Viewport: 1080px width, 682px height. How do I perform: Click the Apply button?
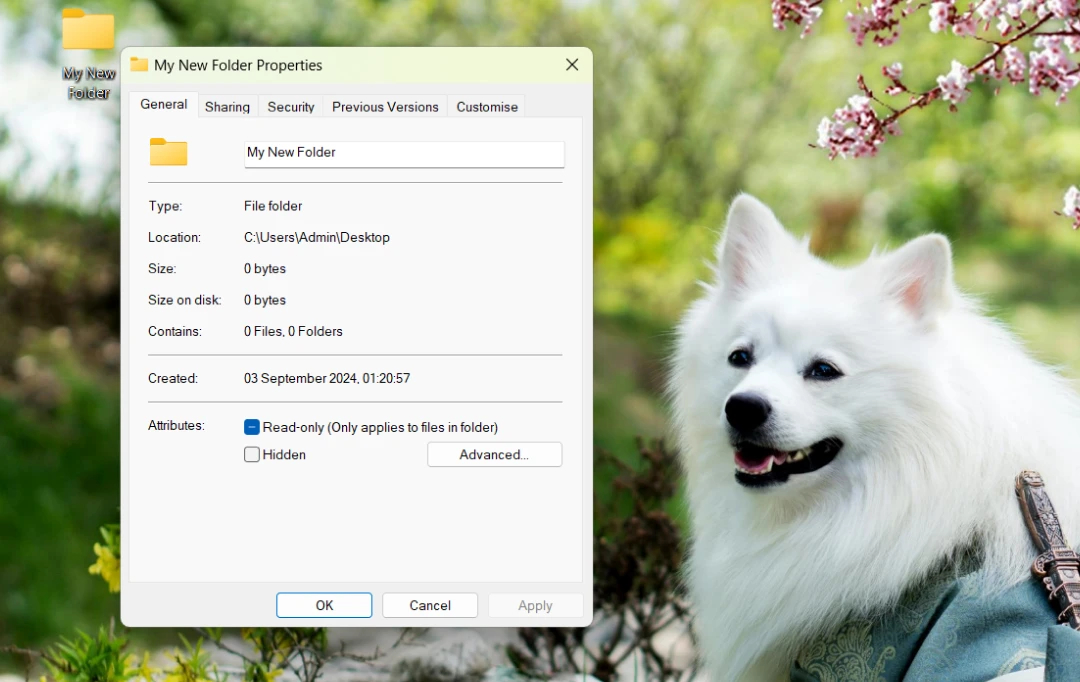[535, 605]
